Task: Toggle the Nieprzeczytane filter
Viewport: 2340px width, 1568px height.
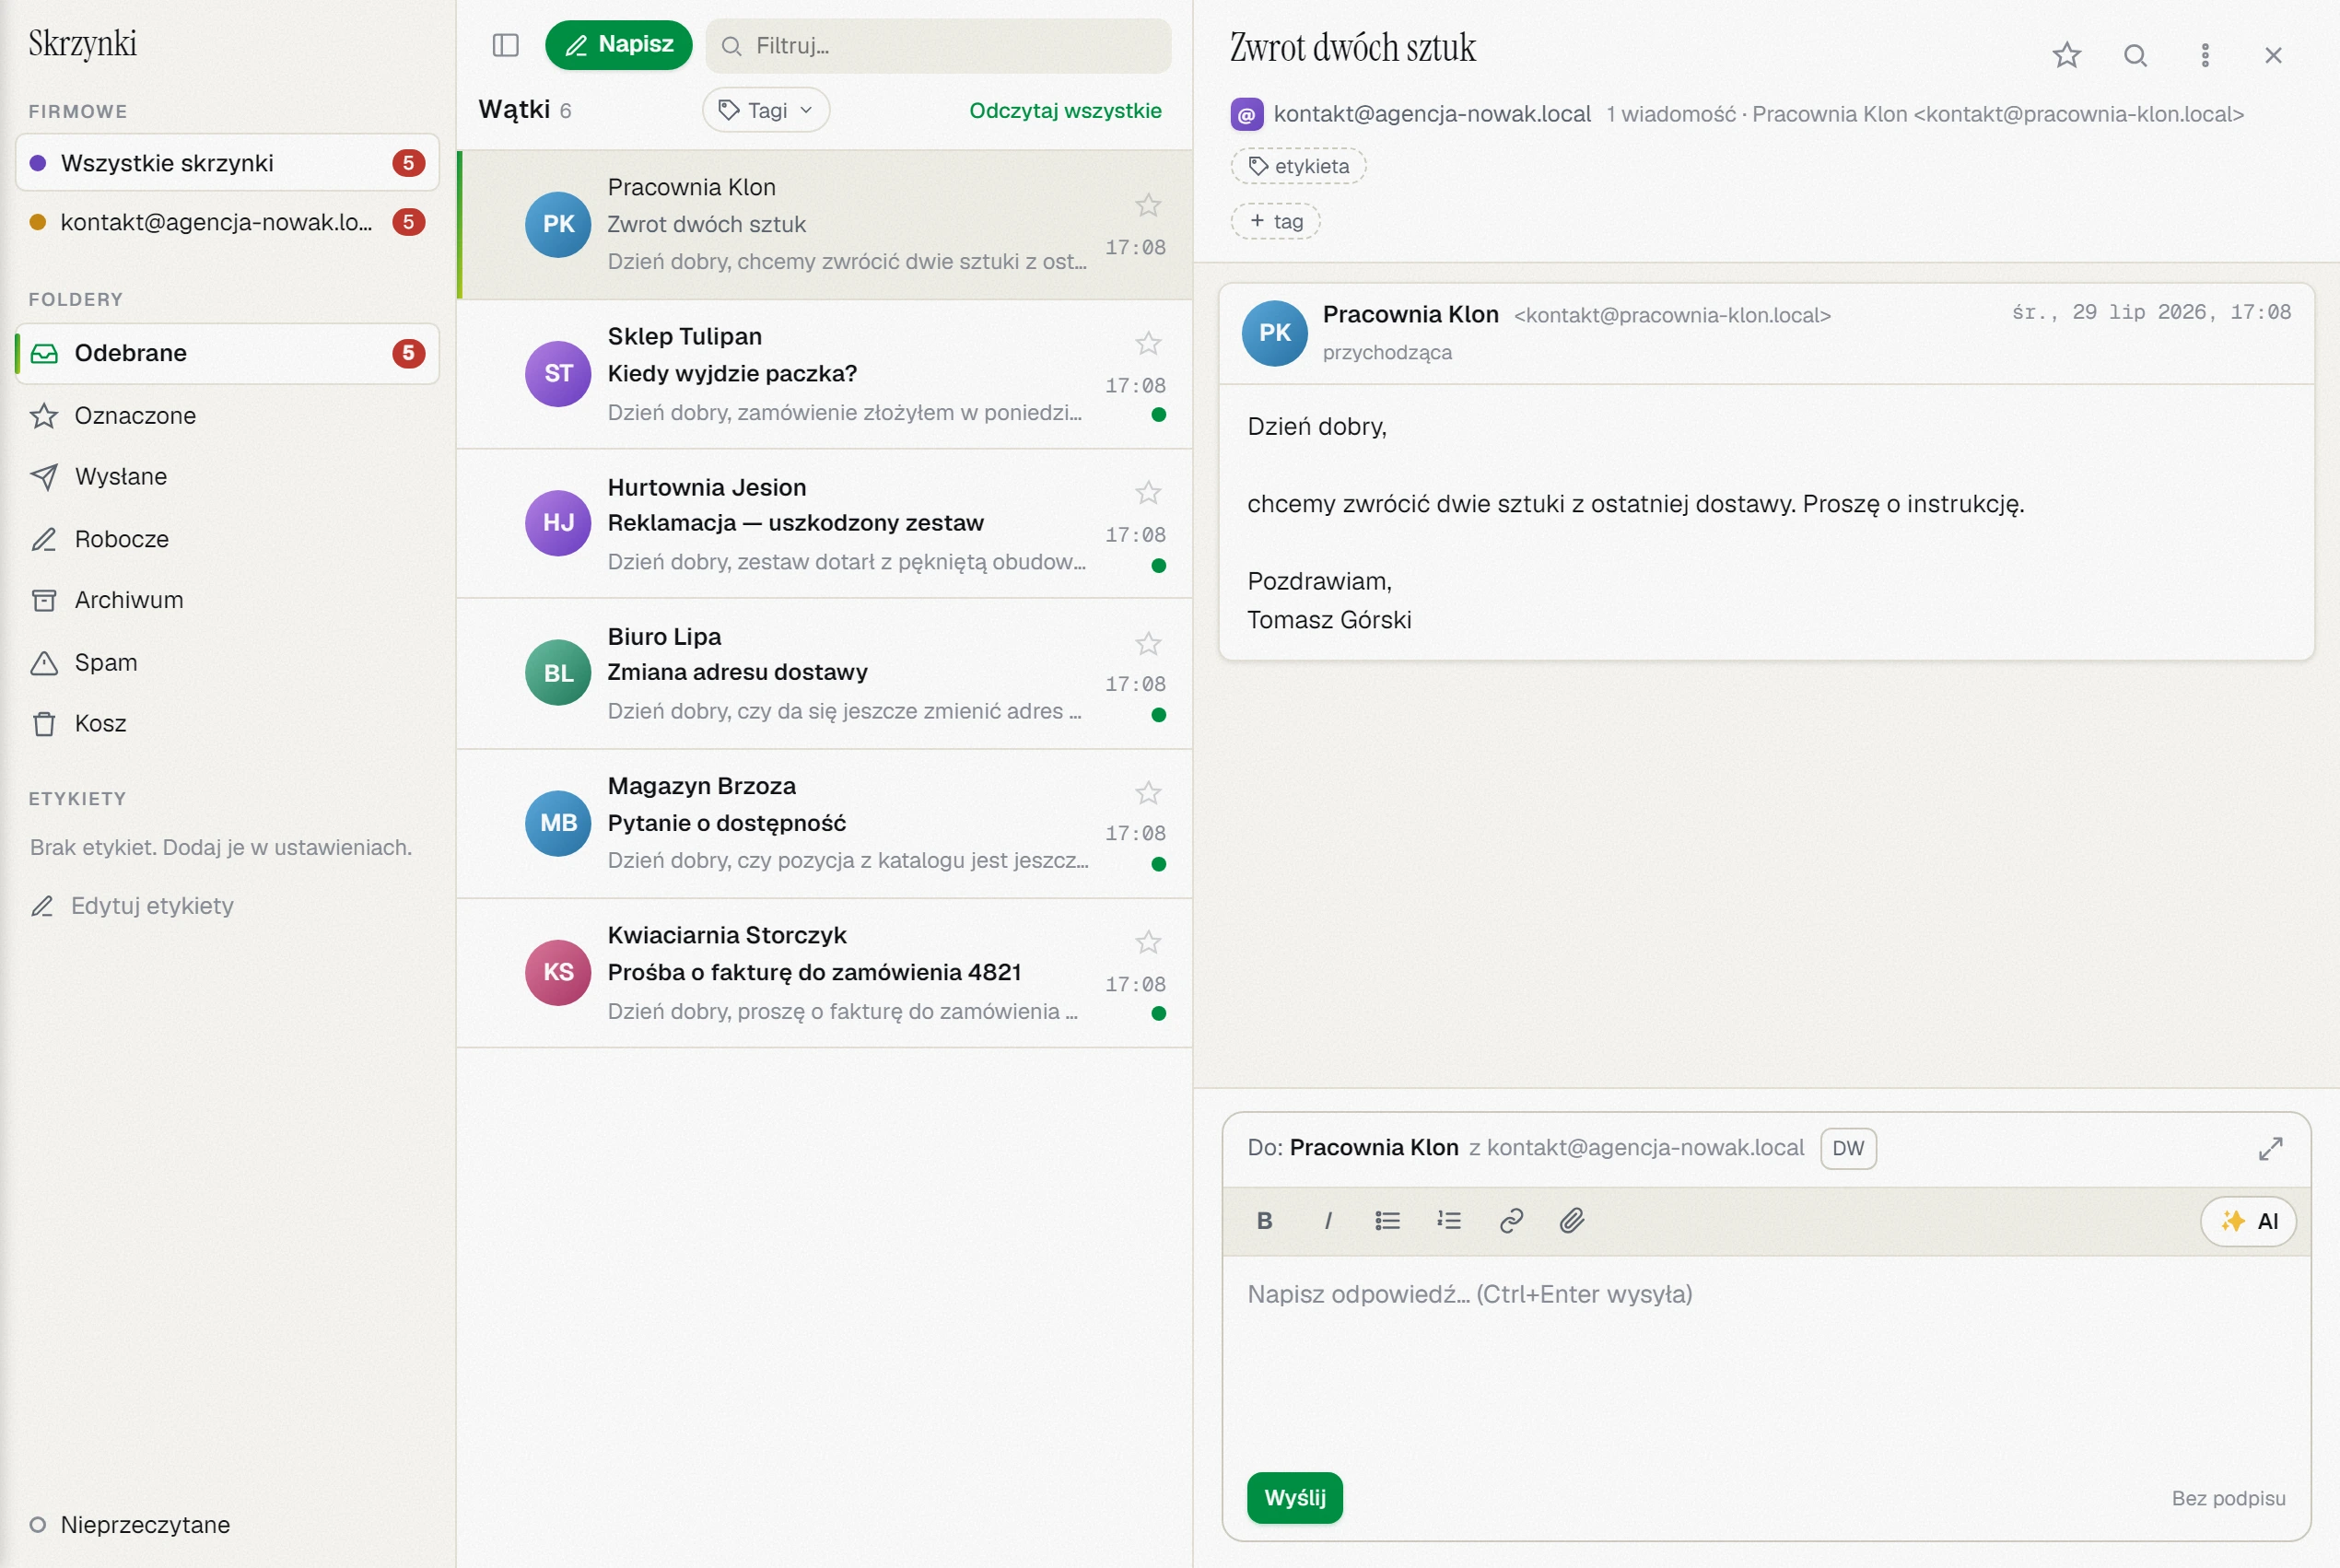Action: point(131,1524)
